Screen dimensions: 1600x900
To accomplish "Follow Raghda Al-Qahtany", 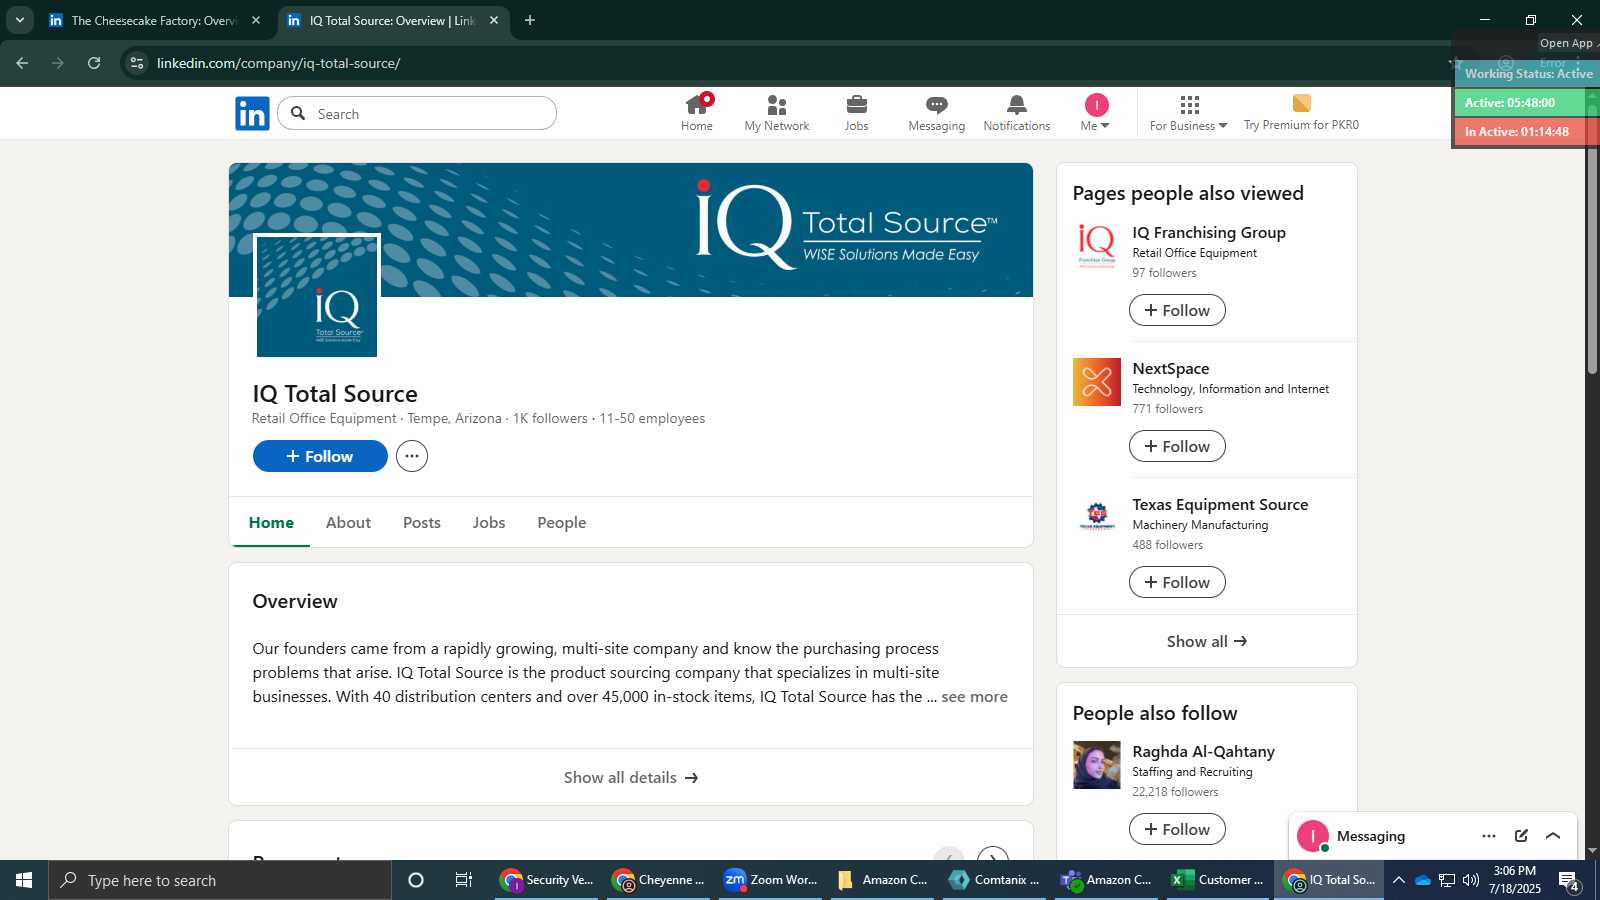I will [1177, 829].
